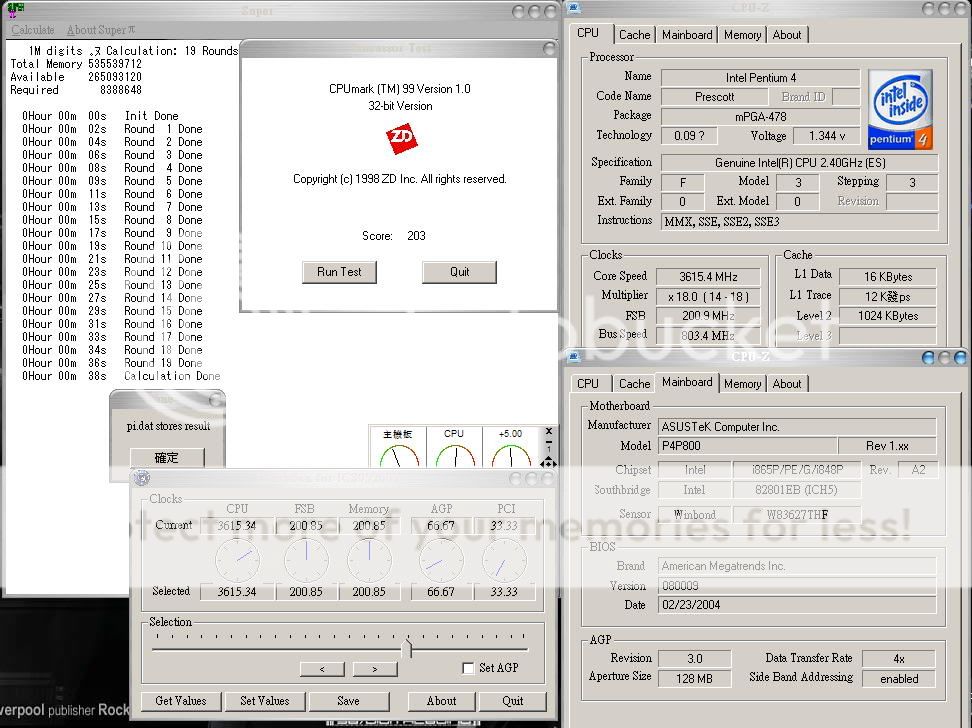This screenshot has width=972, height=728.
Task: Switch to Memory tab in upper CPU-Z window
Action: 742,35
